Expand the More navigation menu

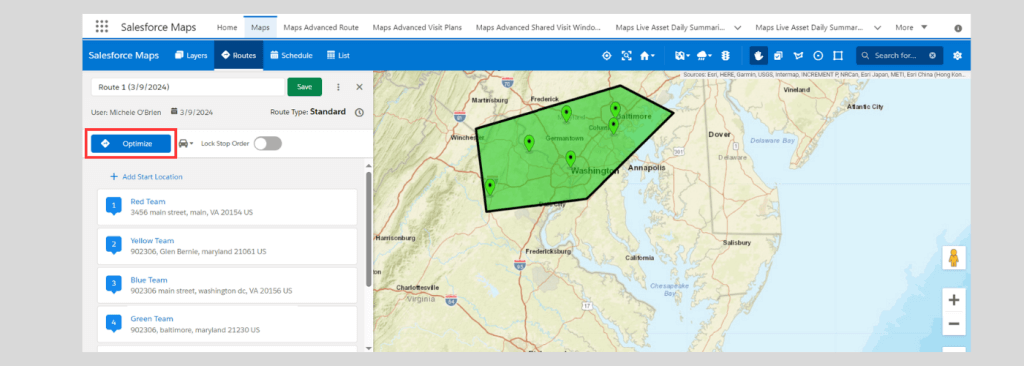point(911,27)
